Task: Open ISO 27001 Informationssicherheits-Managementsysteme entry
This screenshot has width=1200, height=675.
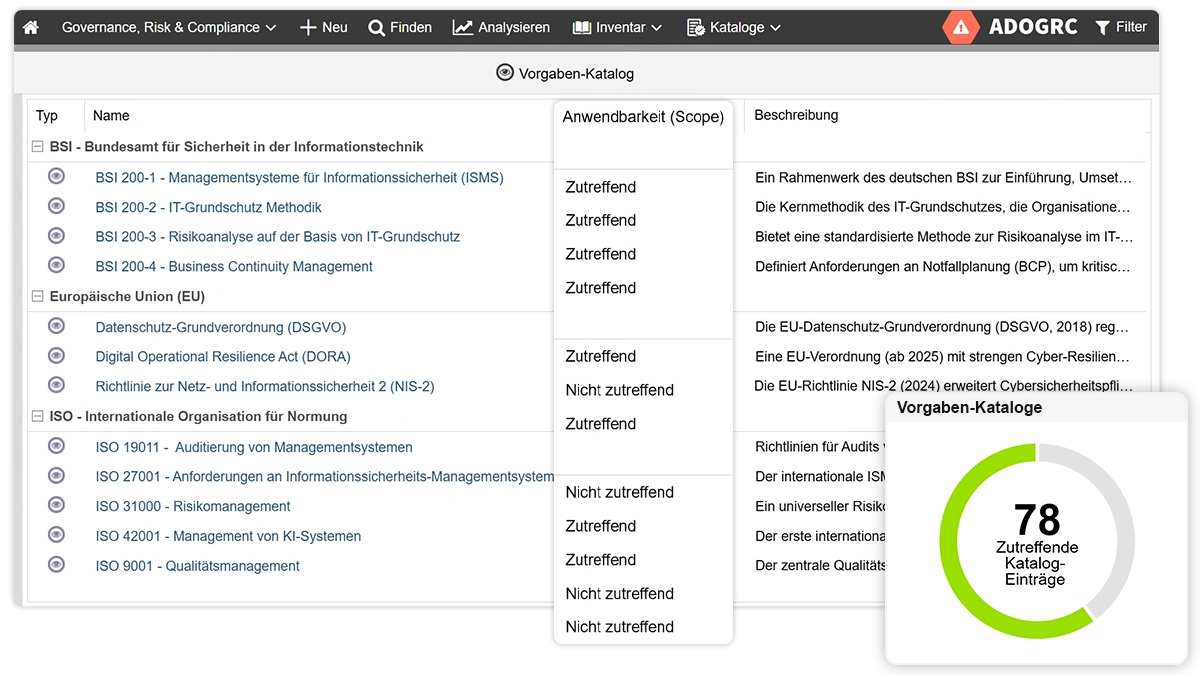Action: 324,477
